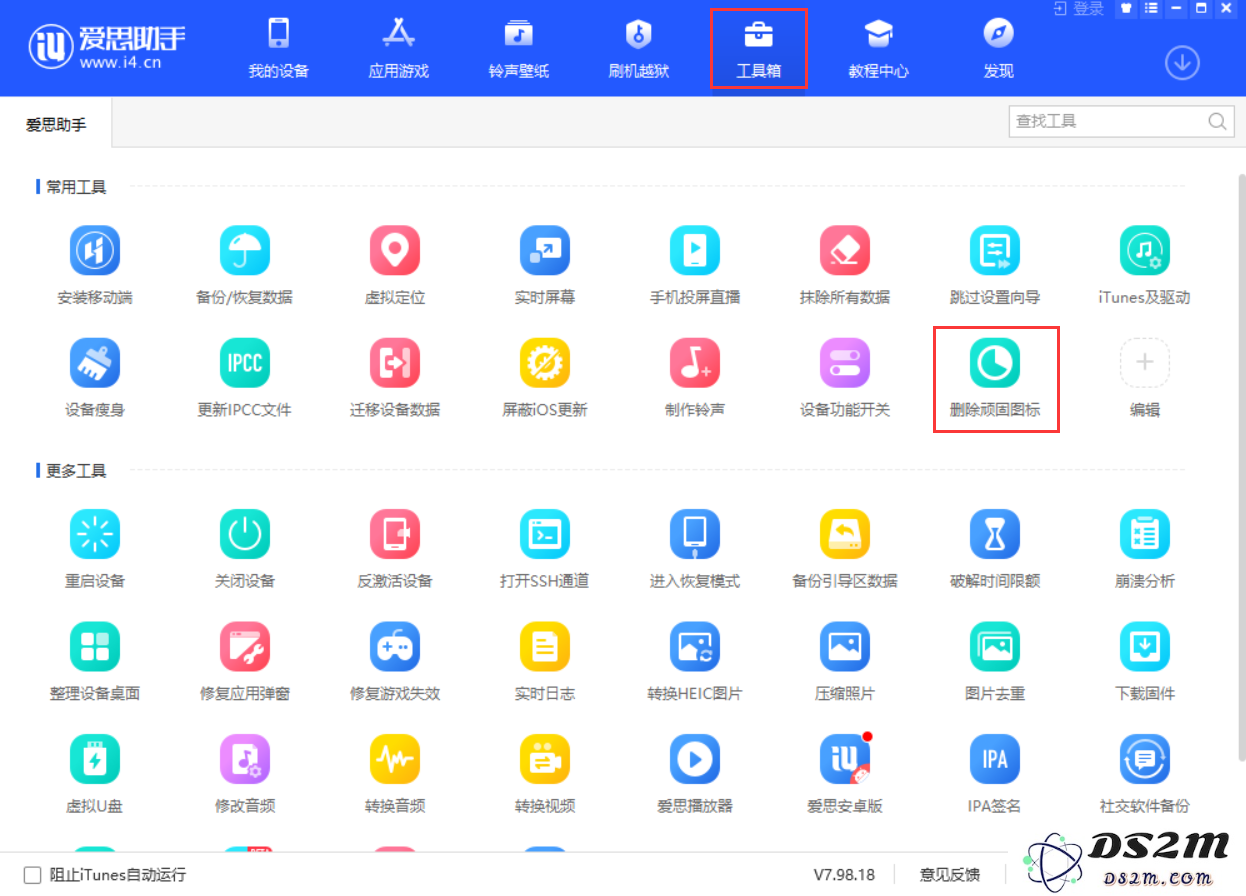Open 抹除所有数据 tool

[x=845, y=264]
